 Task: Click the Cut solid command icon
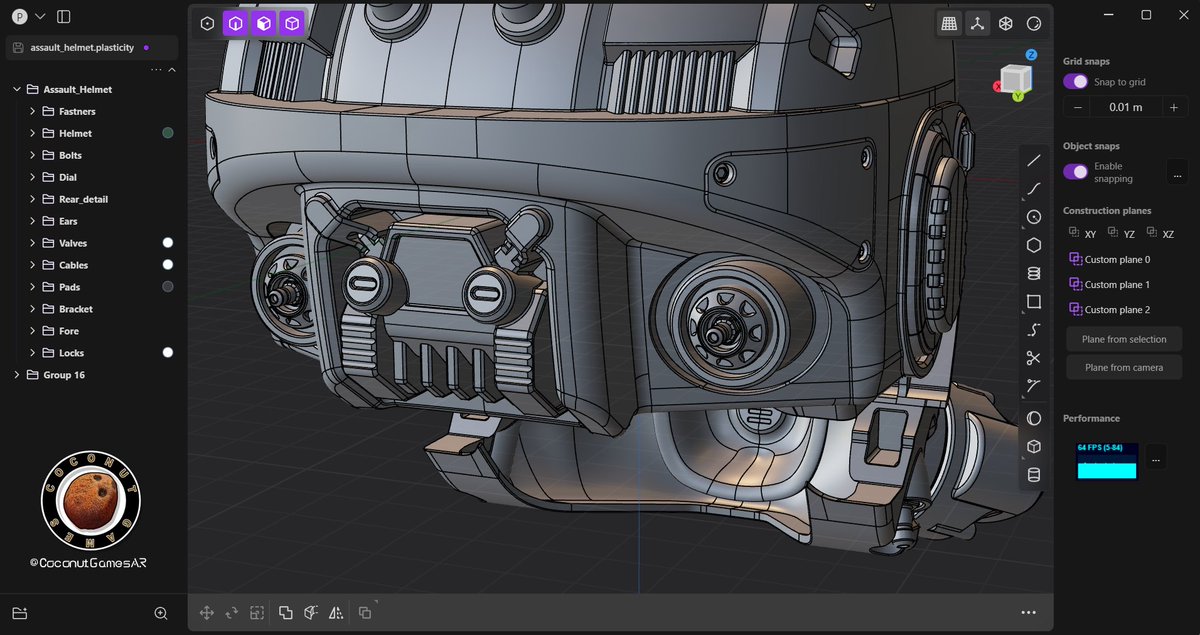(311, 612)
